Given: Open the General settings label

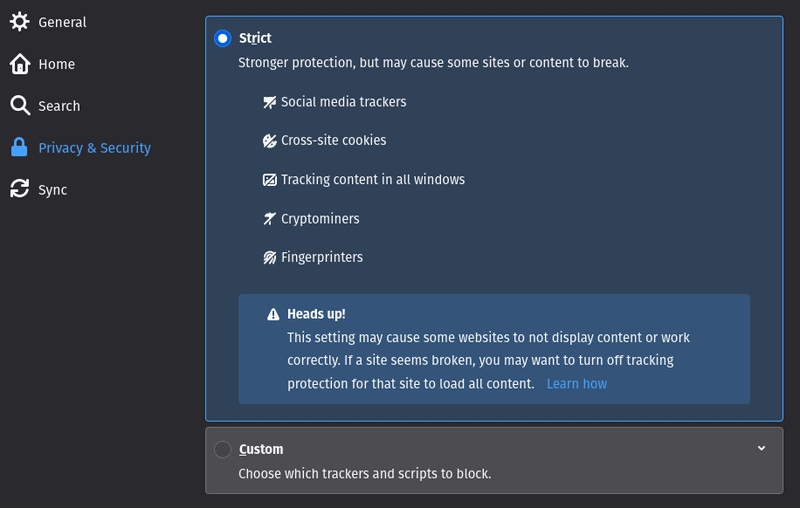Looking at the screenshot, I should [x=62, y=22].
